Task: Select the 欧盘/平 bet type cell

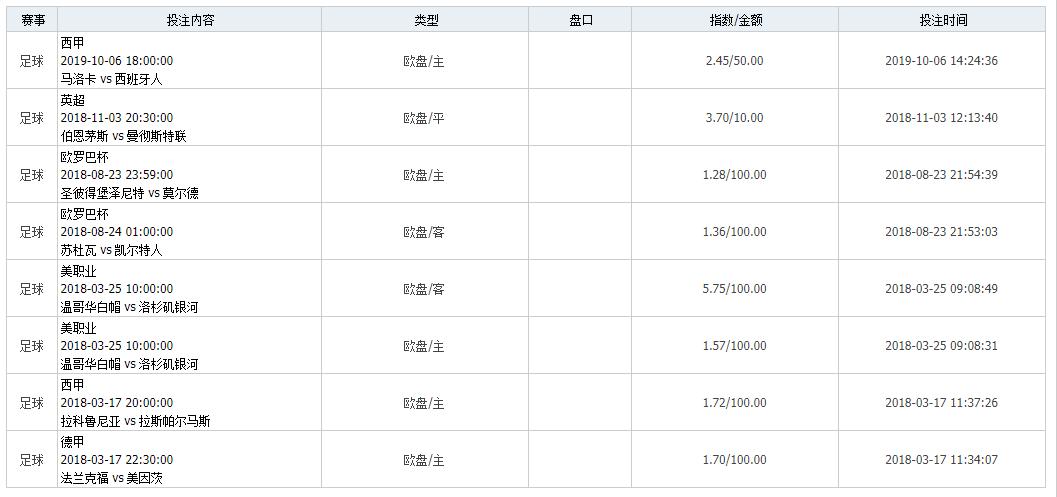Action: (x=424, y=118)
